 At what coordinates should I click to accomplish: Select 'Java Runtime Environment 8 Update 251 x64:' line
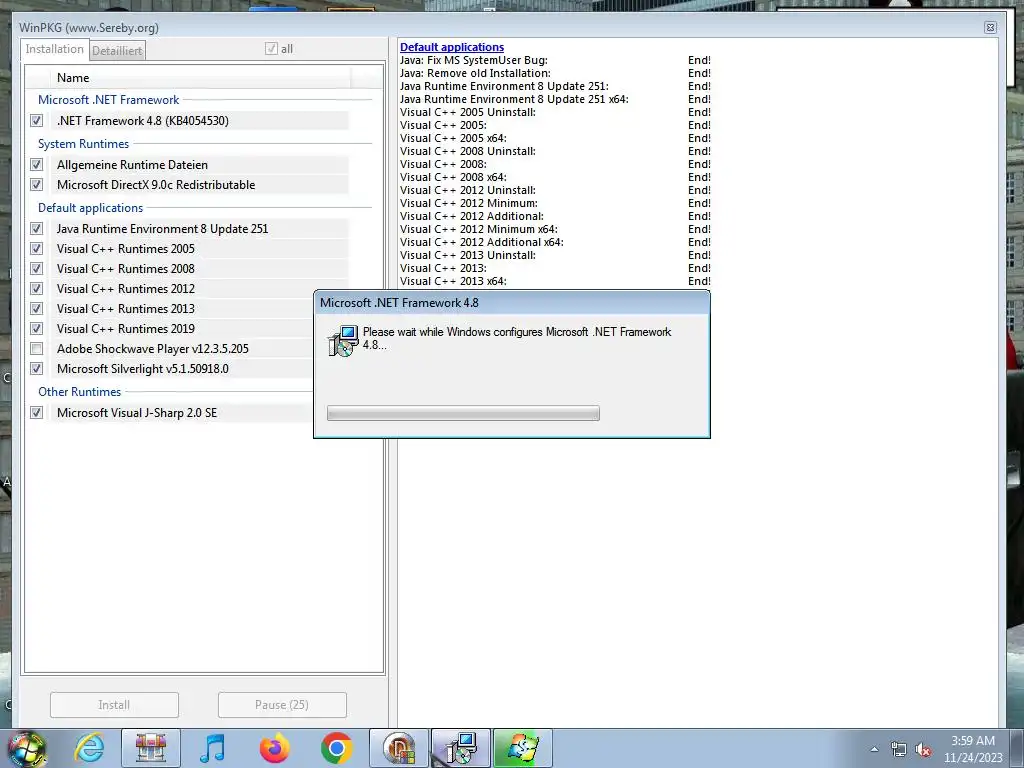point(514,99)
